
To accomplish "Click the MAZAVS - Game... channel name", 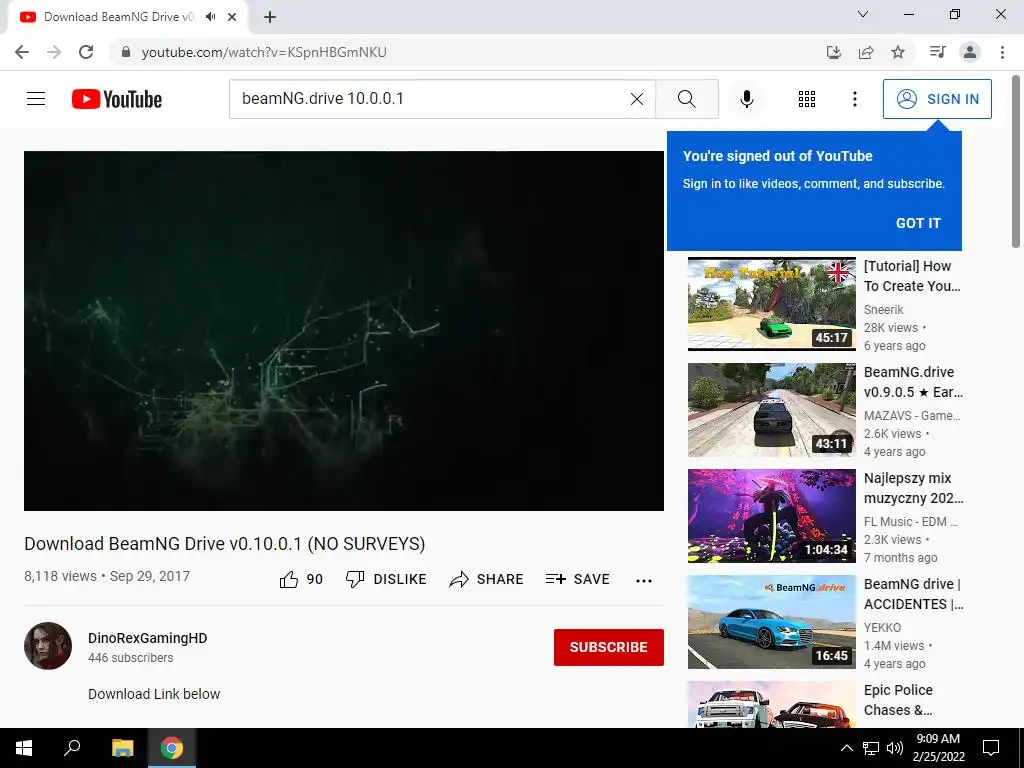I will (x=912, y=415).
